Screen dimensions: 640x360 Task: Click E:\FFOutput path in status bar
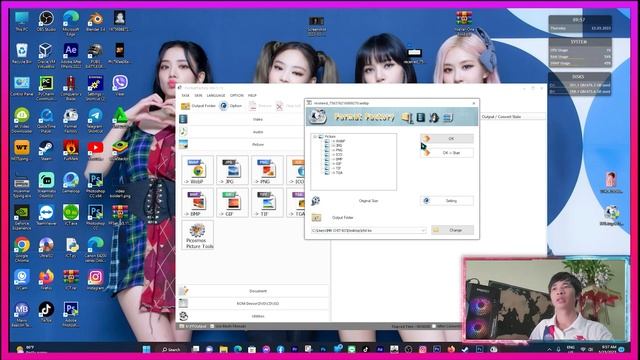click(x=196, y=327)
